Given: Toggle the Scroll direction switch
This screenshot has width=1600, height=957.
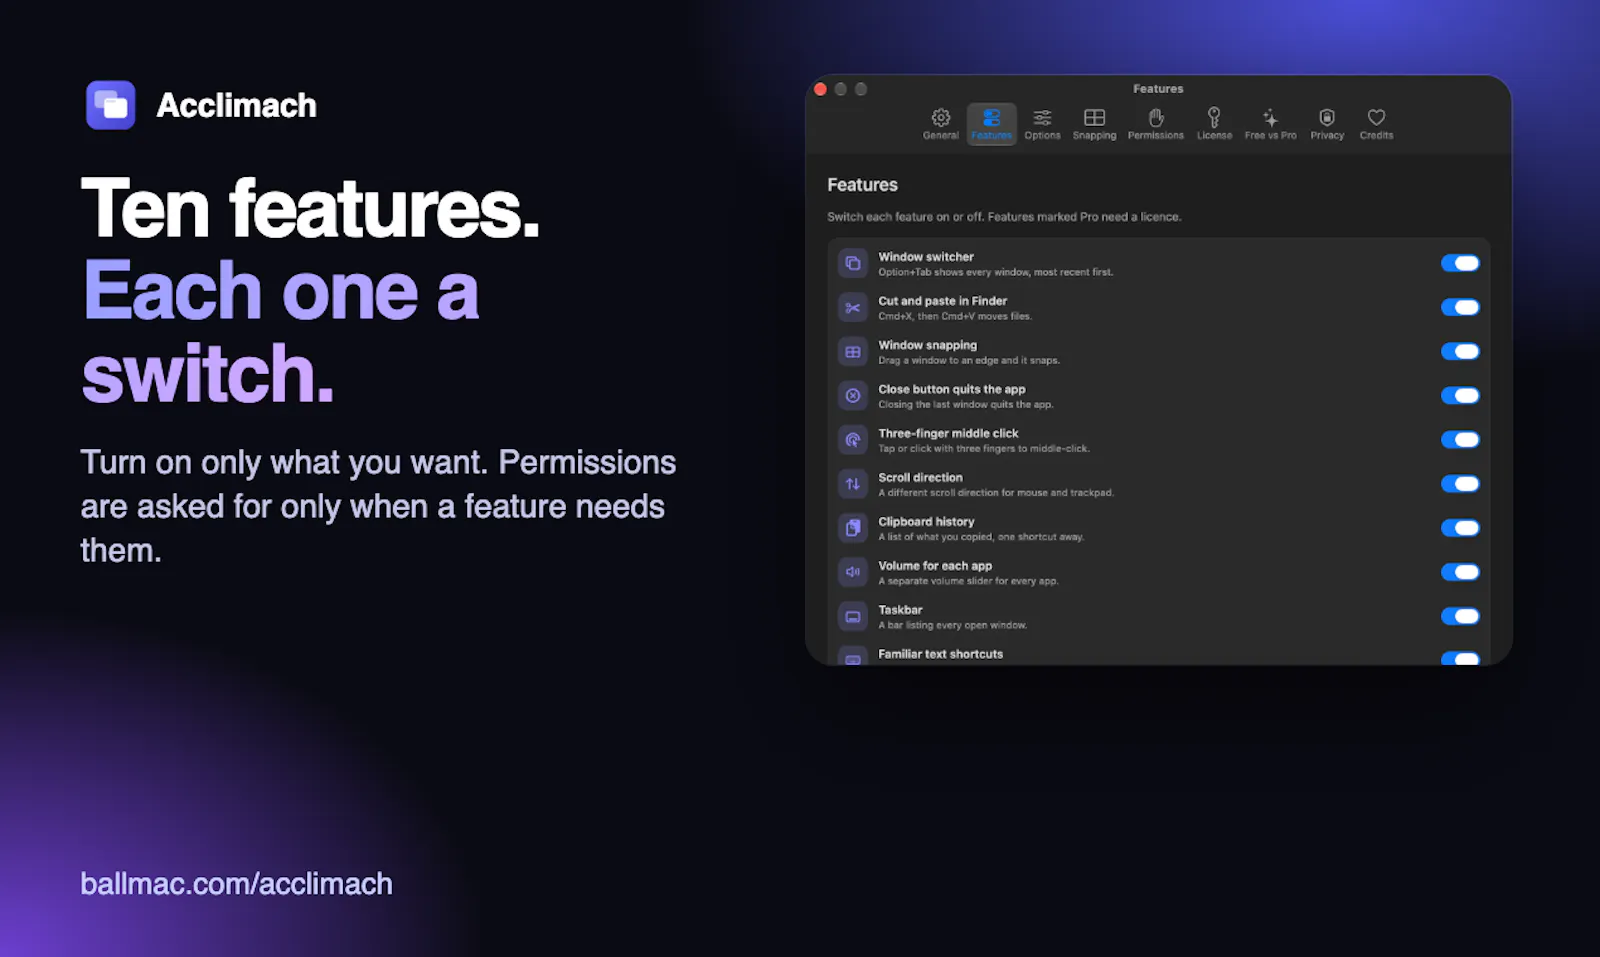Looking at the screenshot, I should pyautogui.click(x=1460, y=483).
